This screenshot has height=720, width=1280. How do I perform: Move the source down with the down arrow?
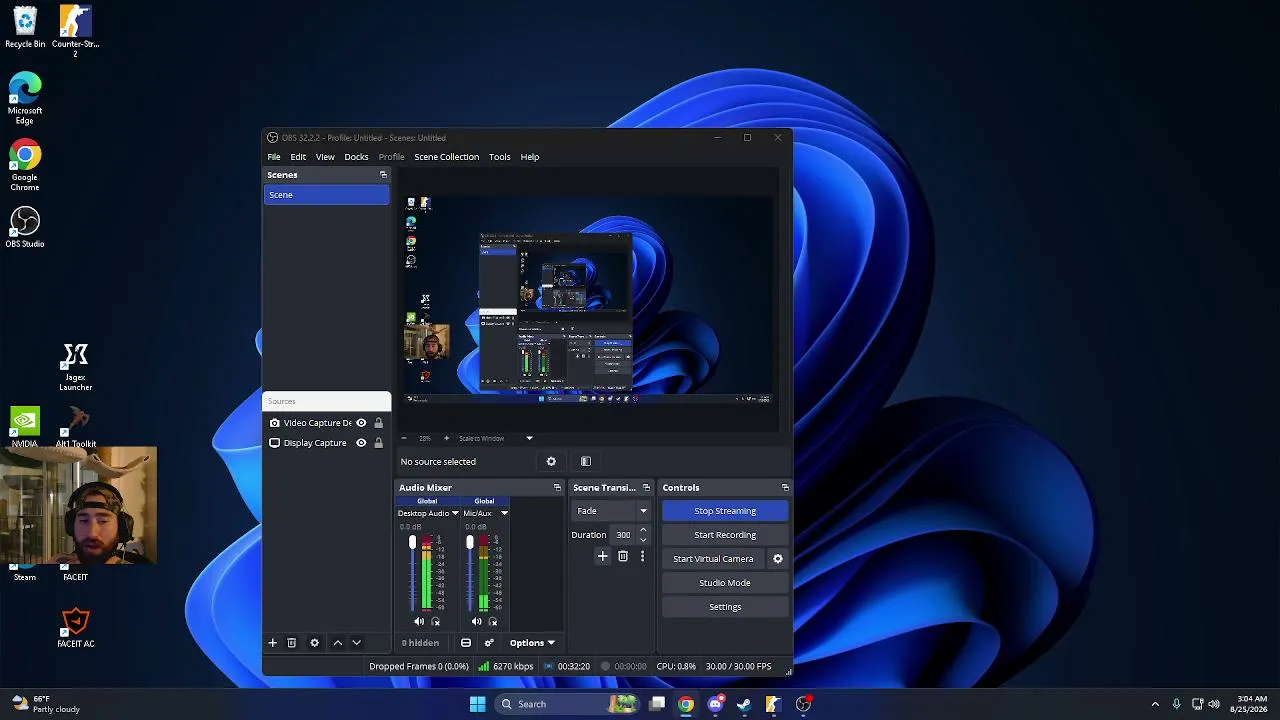click(x=356, y=643)
